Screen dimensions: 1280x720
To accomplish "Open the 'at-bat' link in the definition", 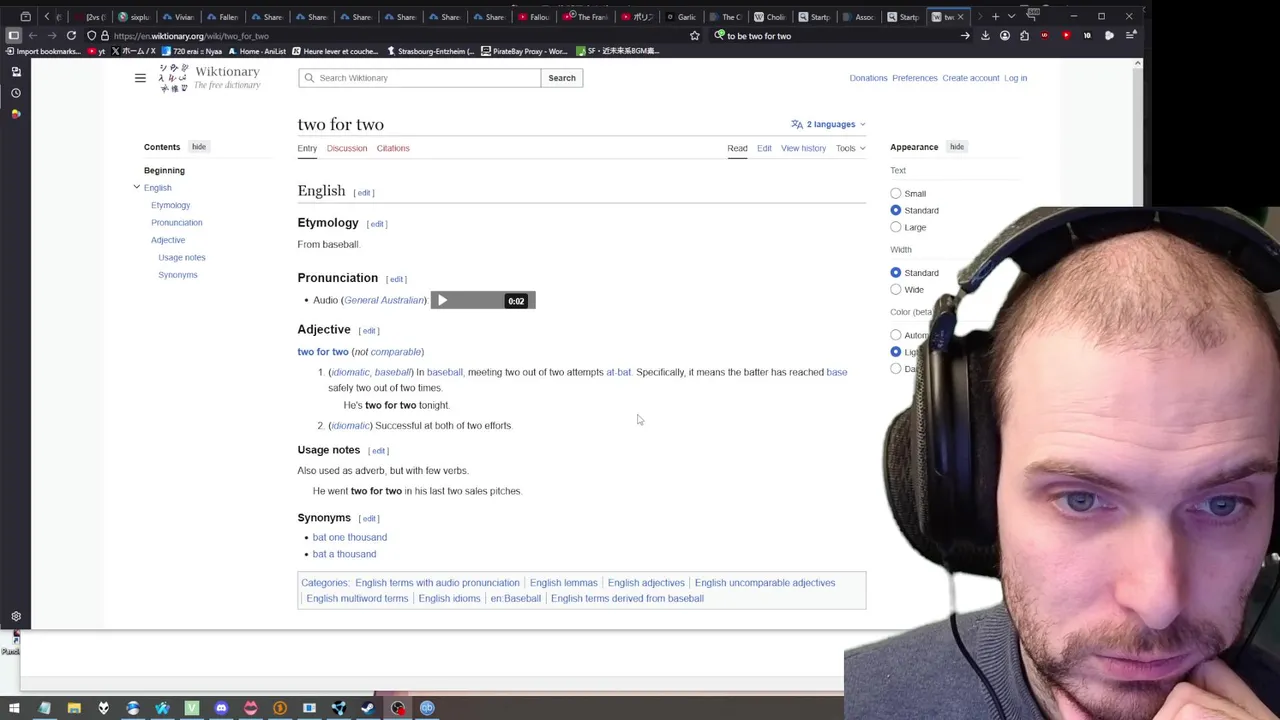I will pos(618,372).
